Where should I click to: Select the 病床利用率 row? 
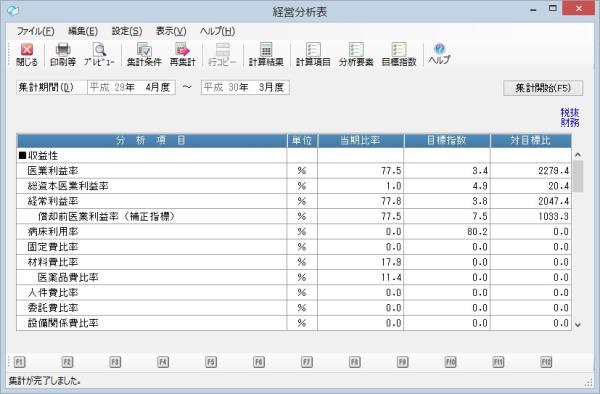point(294,232)
